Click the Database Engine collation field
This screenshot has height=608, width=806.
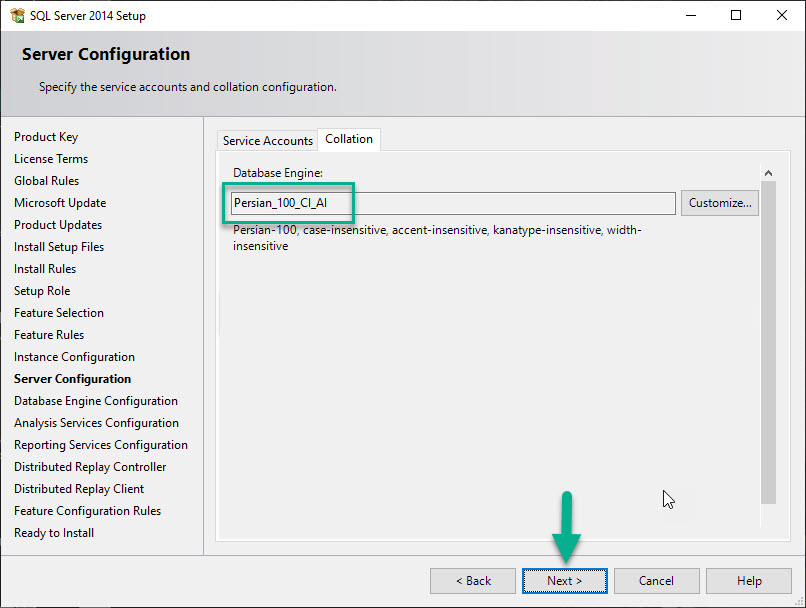click(453, 203)
